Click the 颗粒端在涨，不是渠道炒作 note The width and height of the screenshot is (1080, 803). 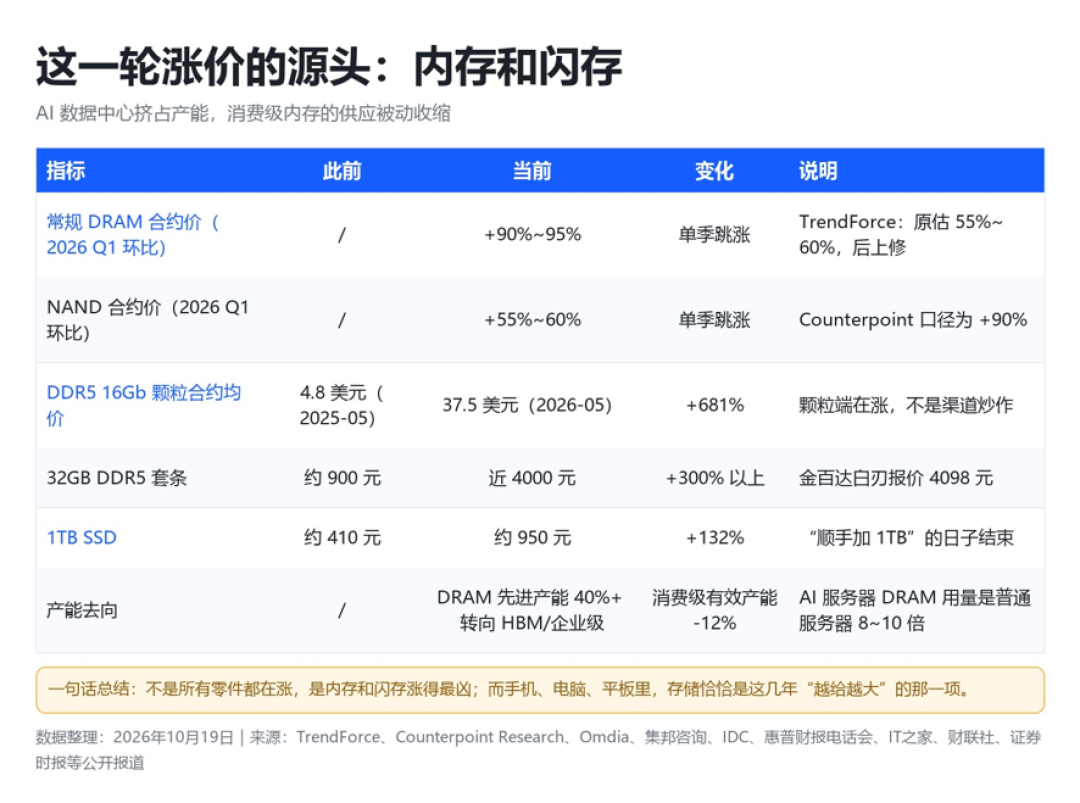click(906, 405)
